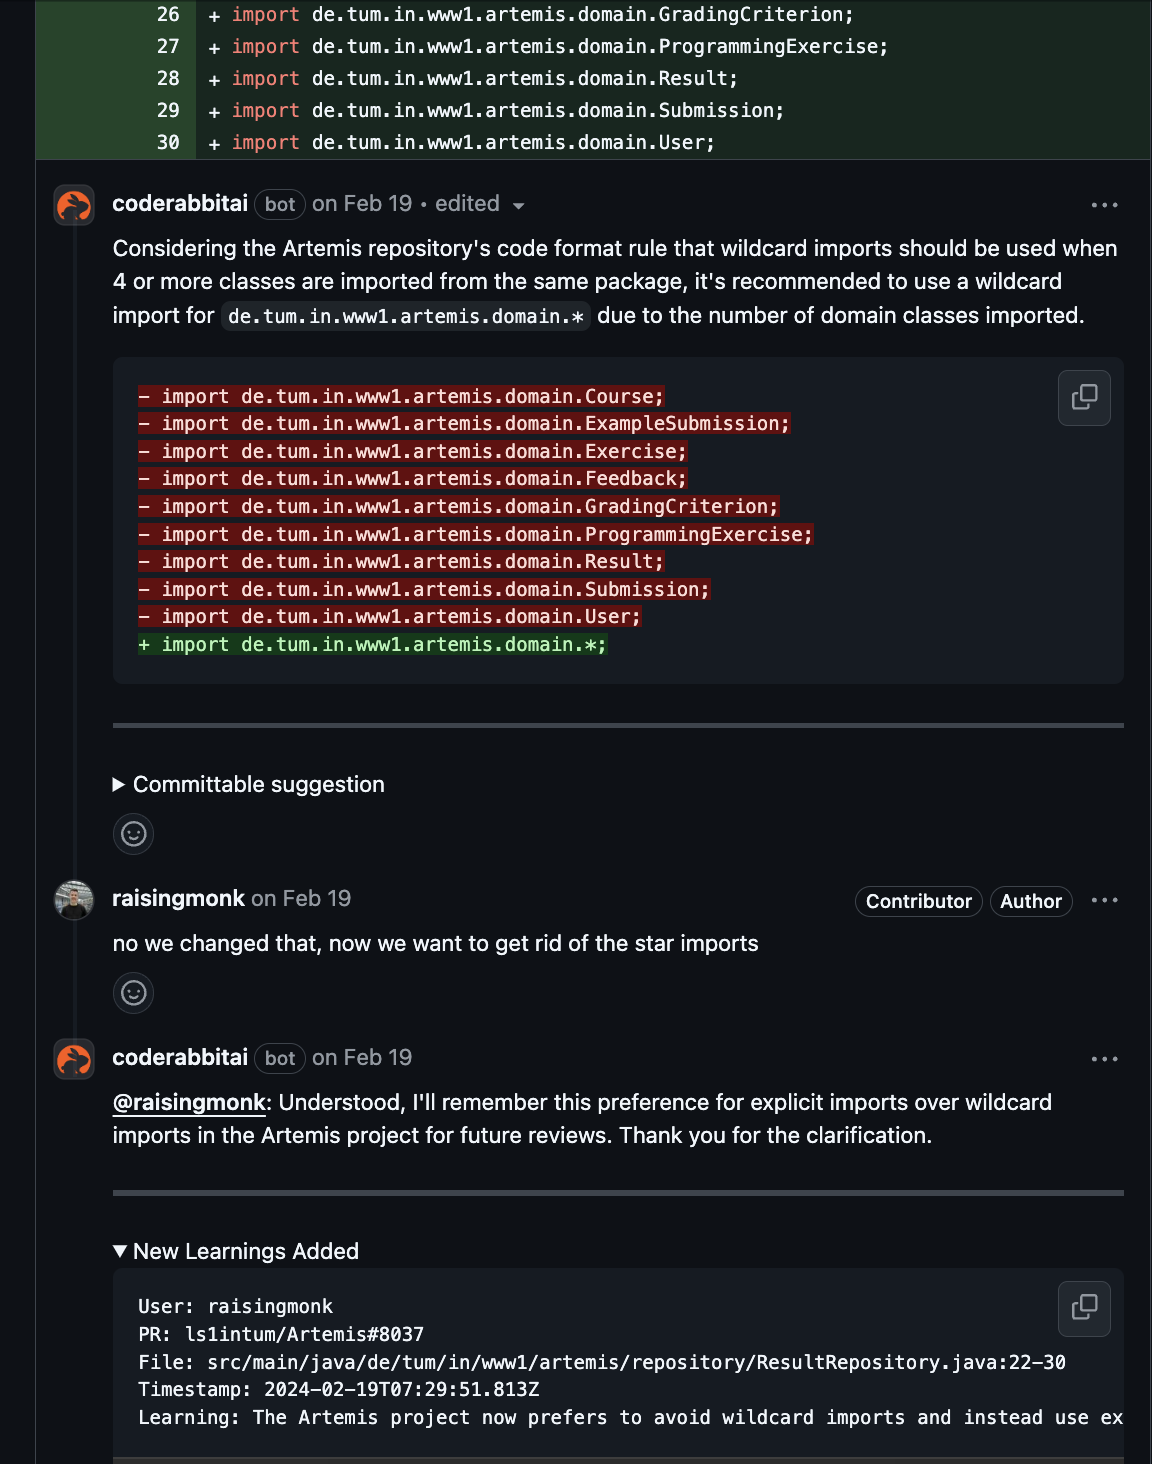Open raisingmonk's profile via username
Viewport: 1152px width, 1464px height.
click(179, 899)
